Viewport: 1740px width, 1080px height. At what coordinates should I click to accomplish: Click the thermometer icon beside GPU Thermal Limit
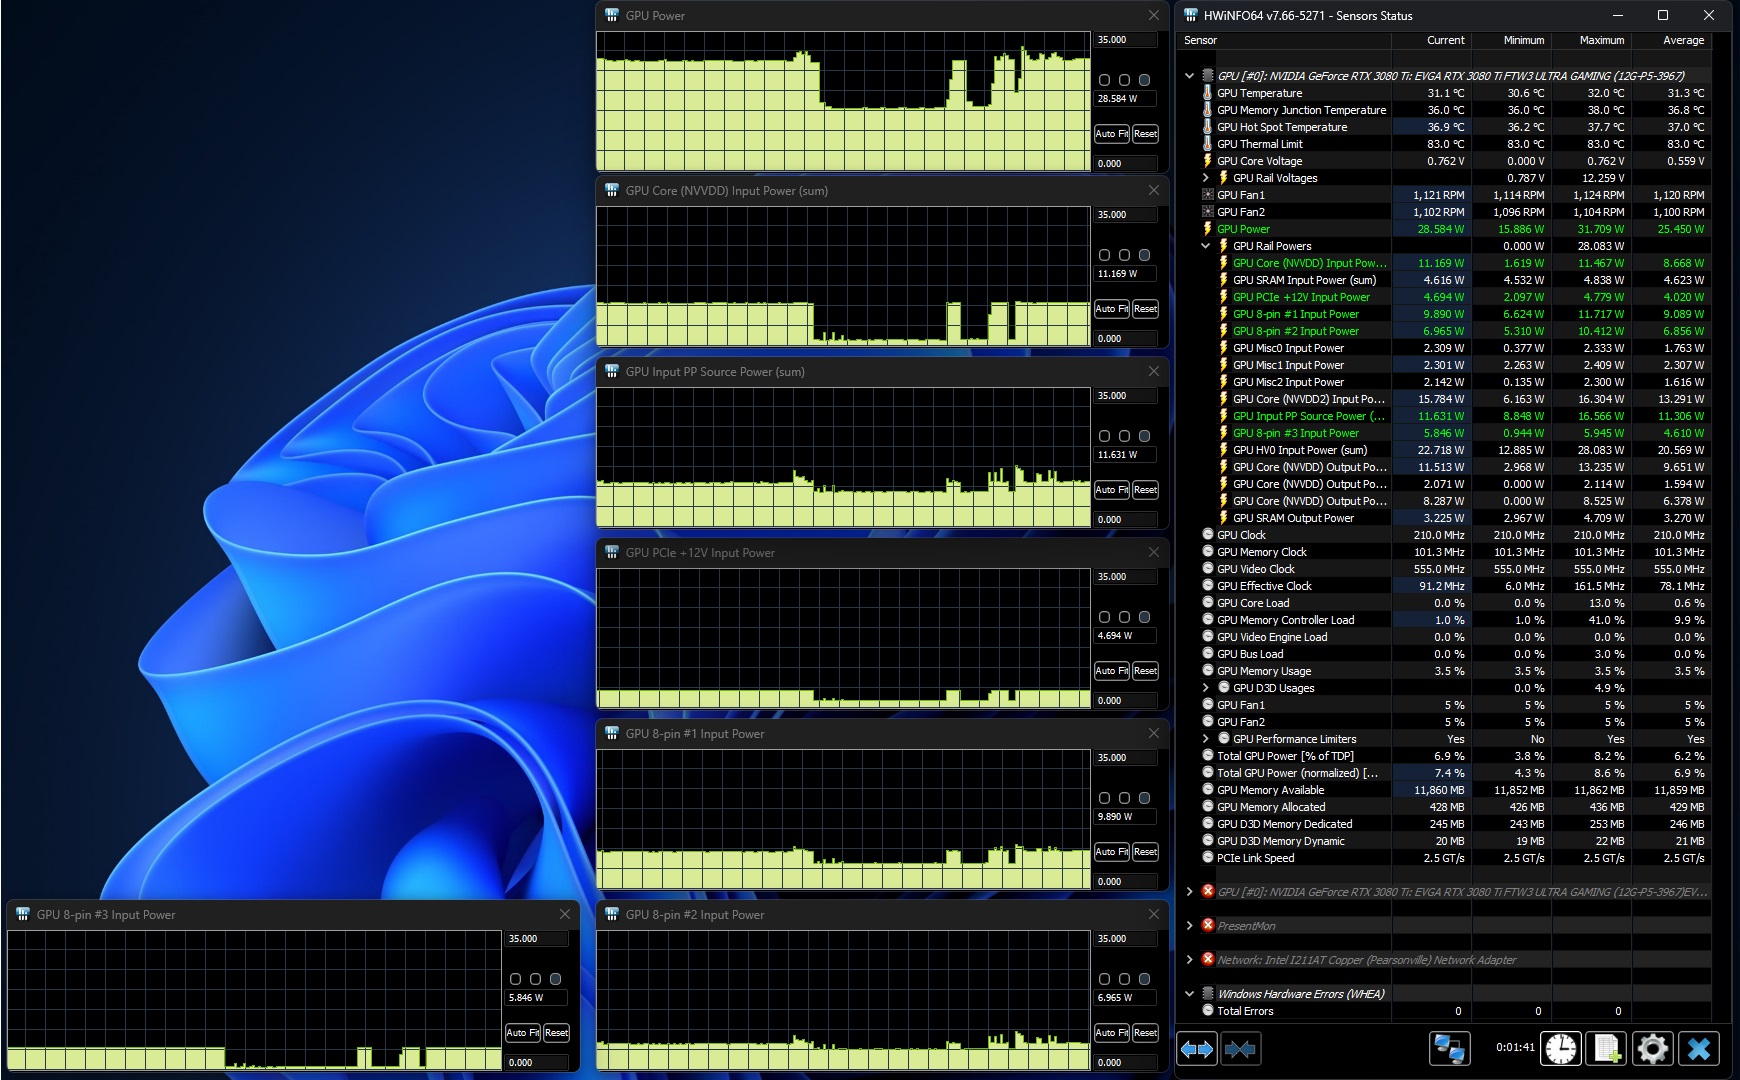1207,144
